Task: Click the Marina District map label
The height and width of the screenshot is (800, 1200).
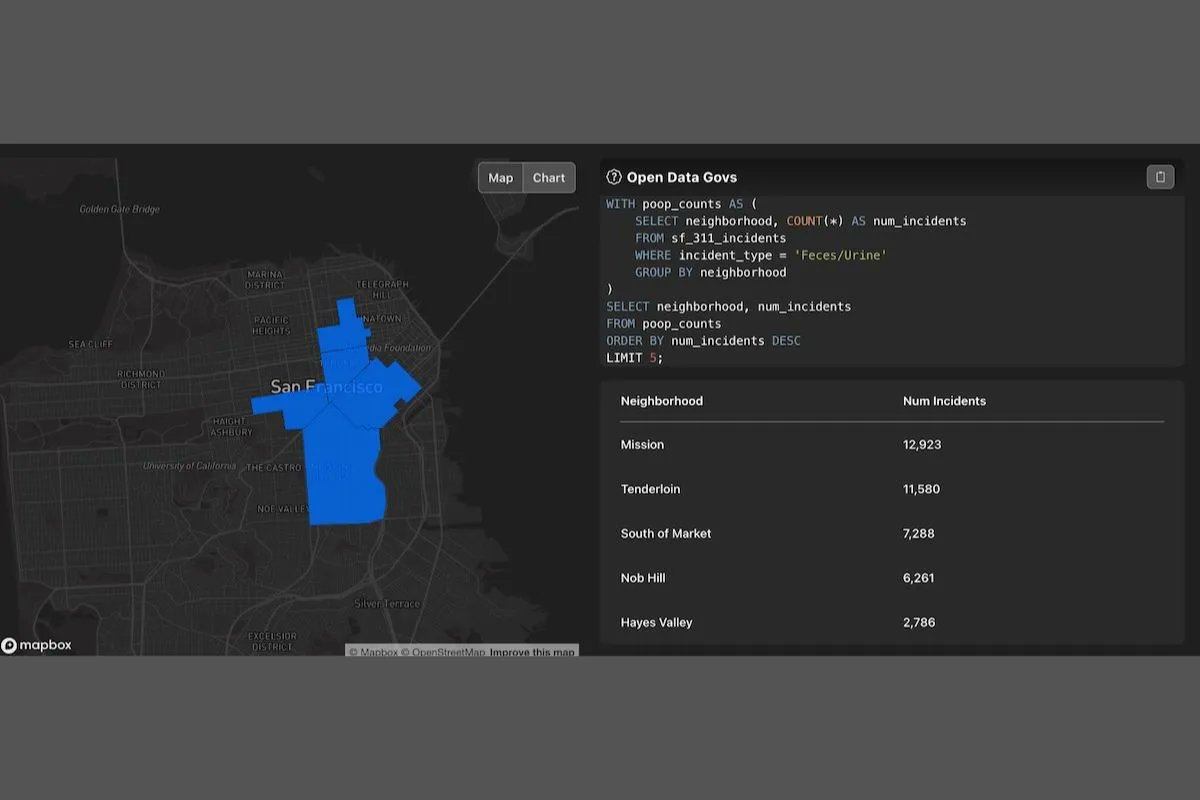Action: (x=265, y=279)
